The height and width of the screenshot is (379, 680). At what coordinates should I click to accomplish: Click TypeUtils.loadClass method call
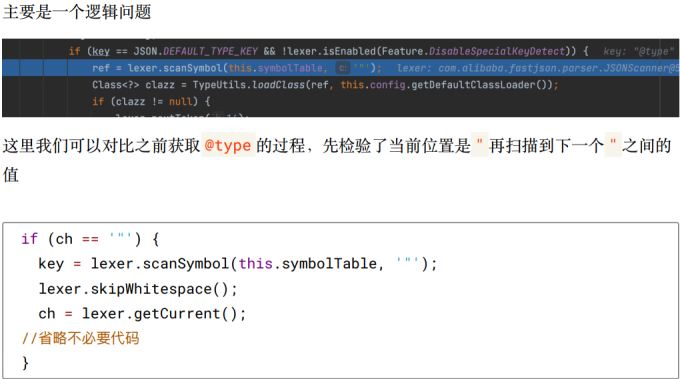(249, 85)
